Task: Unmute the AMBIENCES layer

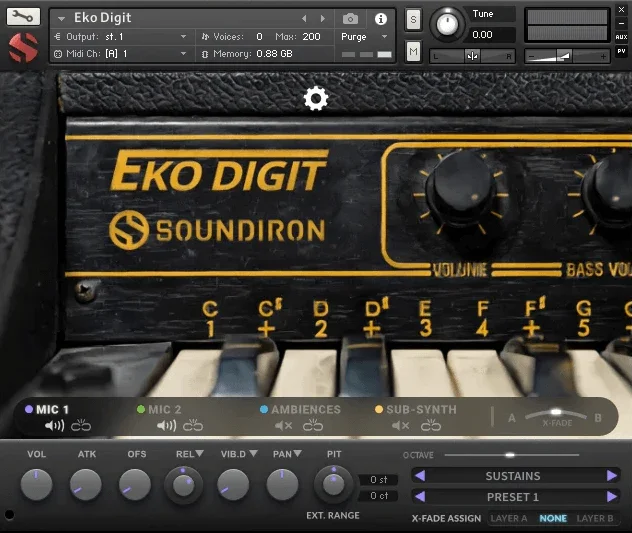Action: click(x=283, y=425)
